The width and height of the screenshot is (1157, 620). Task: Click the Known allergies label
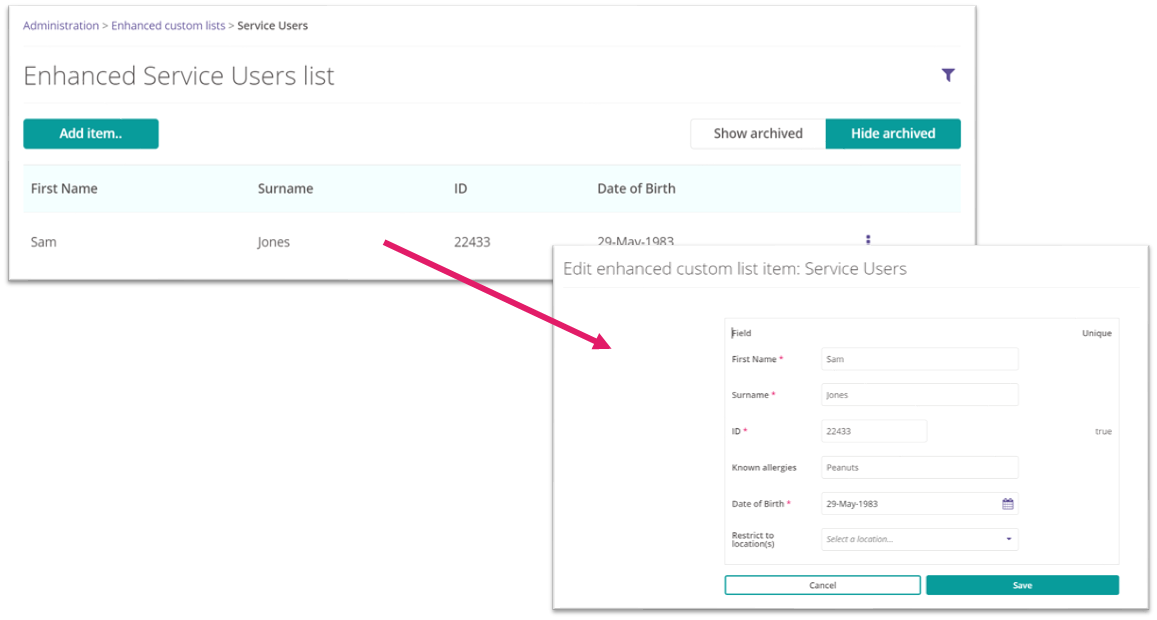pyautogui.click(x=764, y=468)
